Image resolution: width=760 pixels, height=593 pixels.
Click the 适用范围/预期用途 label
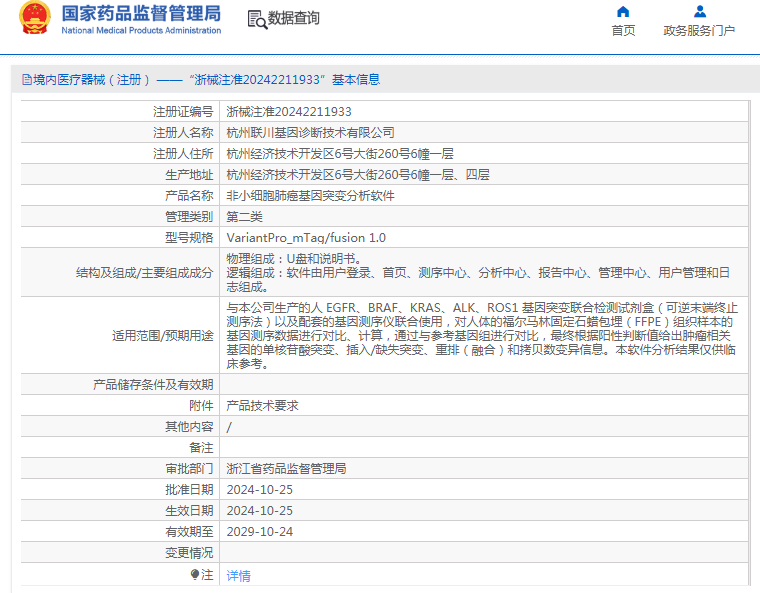tap(162, 336)
